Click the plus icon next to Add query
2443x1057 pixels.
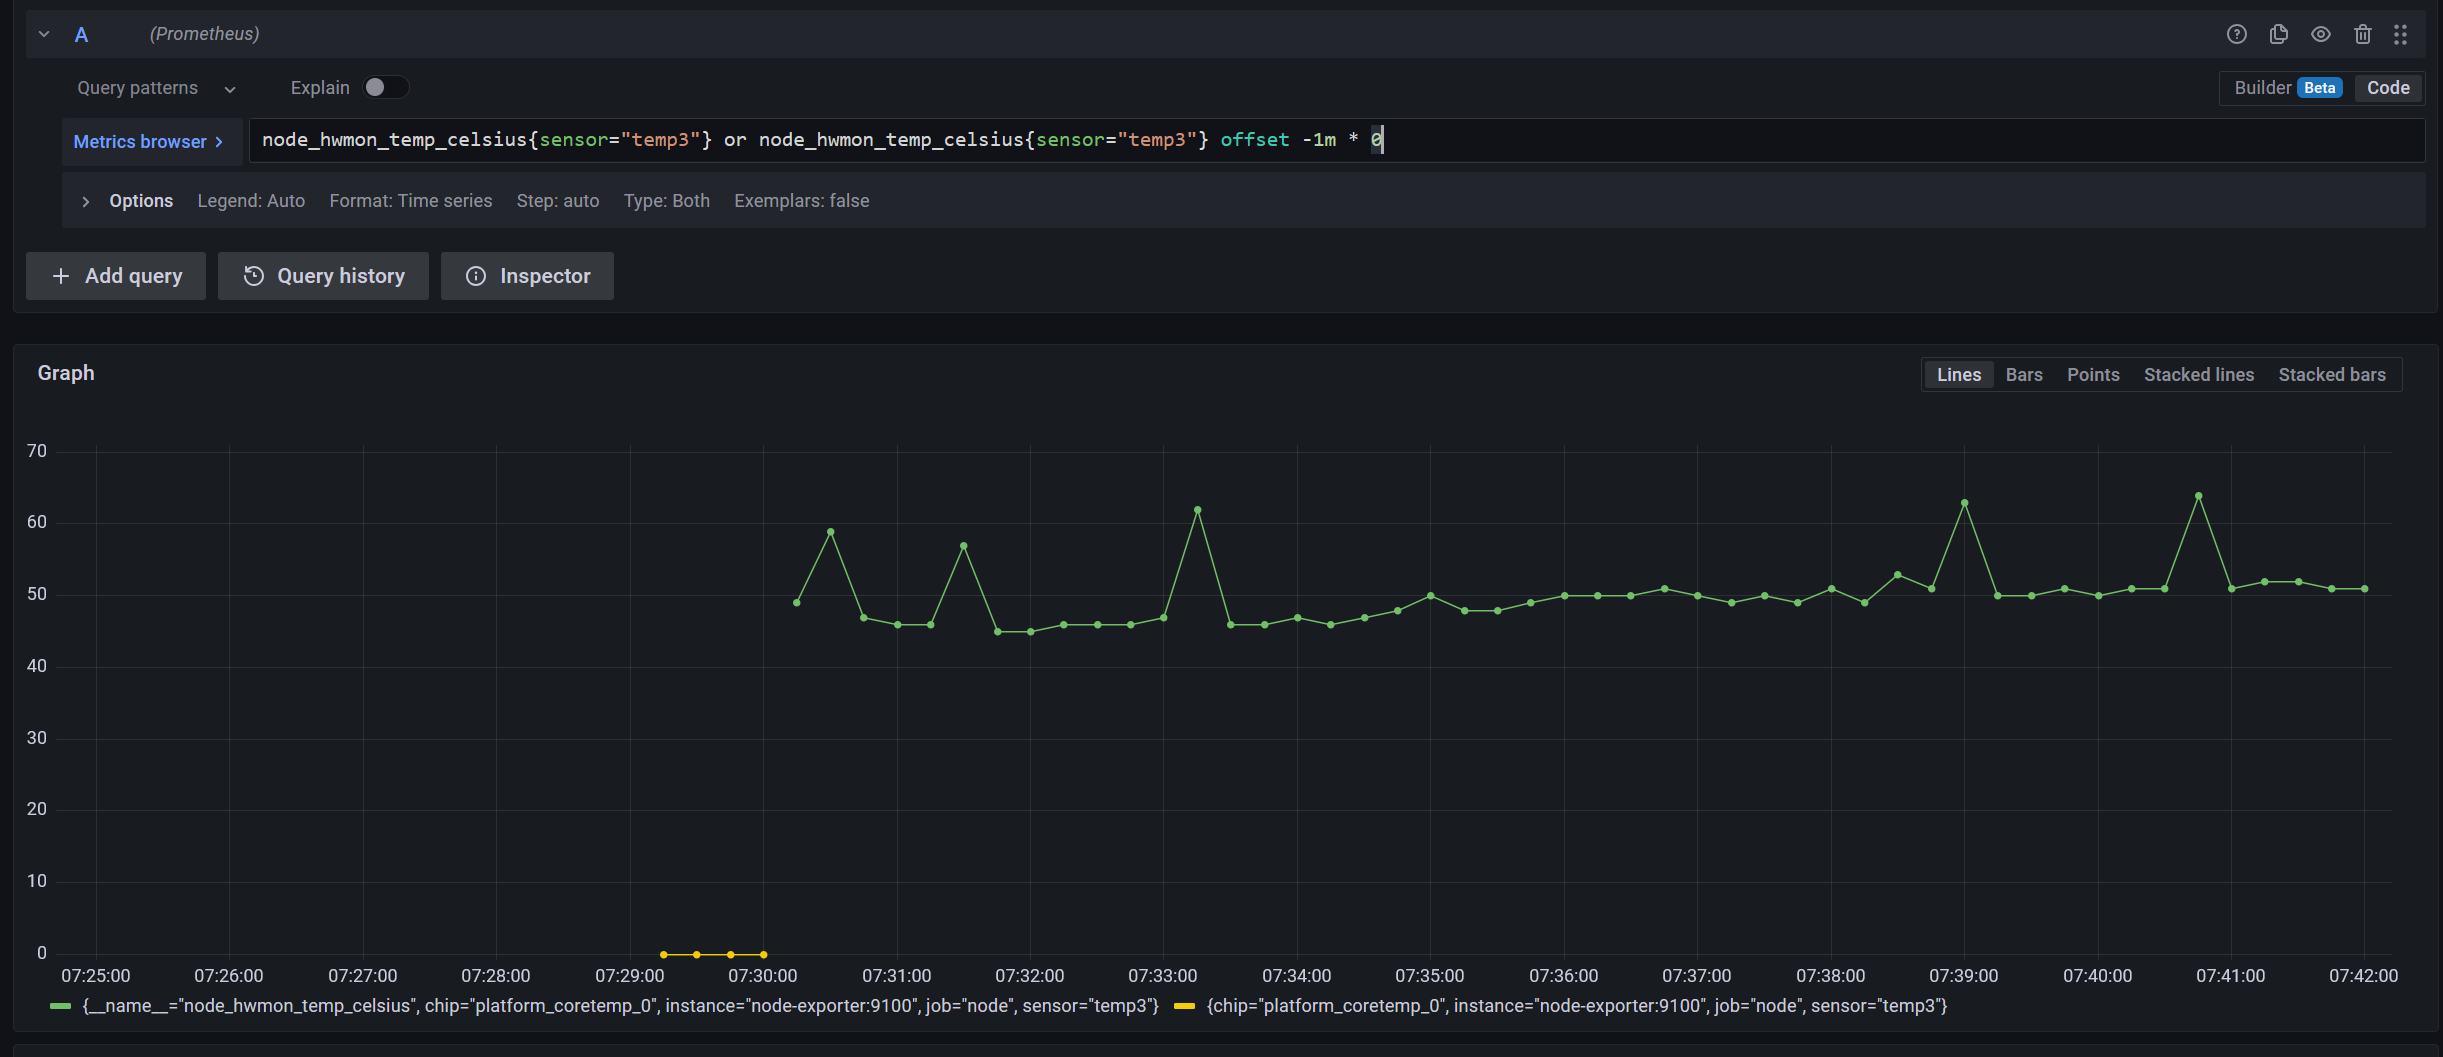(60, 275)
